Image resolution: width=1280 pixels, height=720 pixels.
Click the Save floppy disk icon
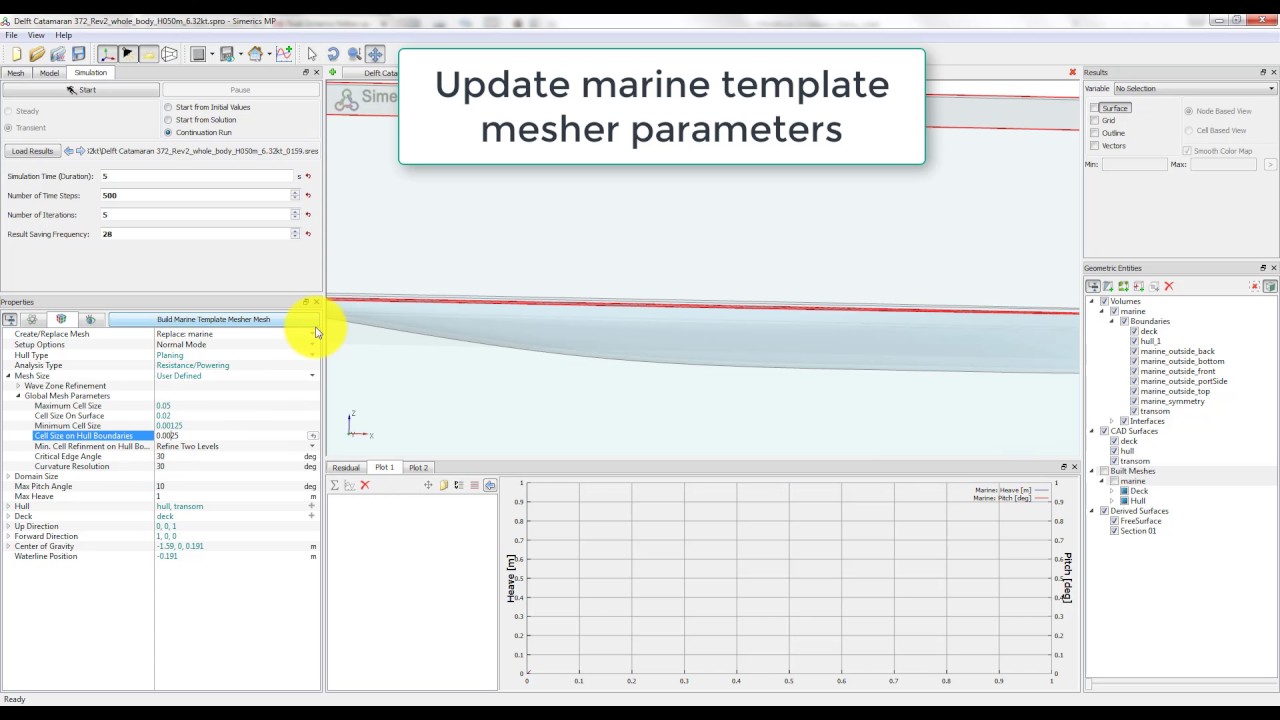[x=79, y=54]
